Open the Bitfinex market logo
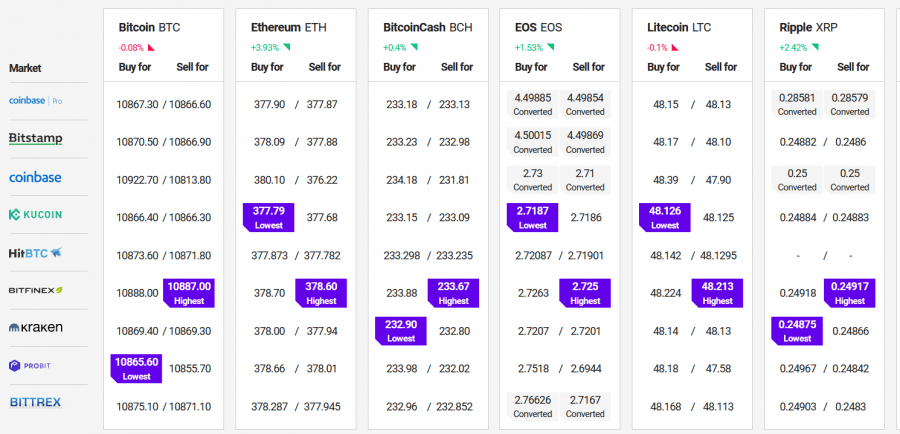 (36, 290)
